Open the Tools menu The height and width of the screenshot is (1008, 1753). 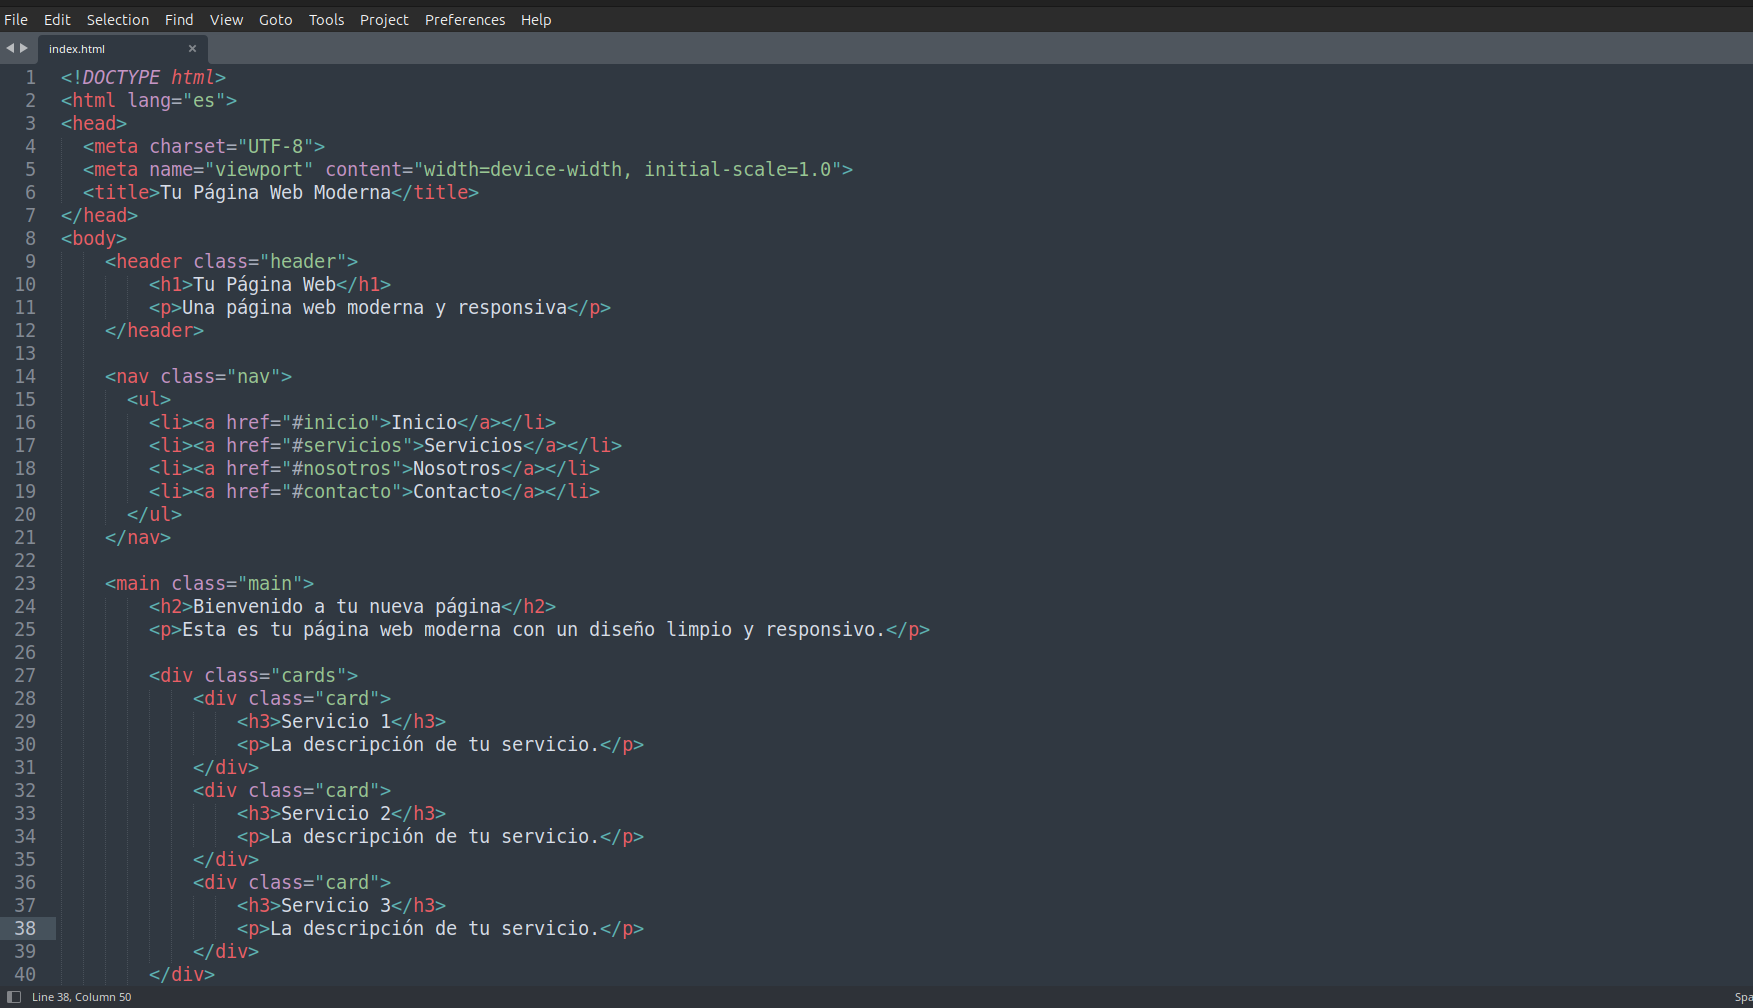[x=326, y=20]
